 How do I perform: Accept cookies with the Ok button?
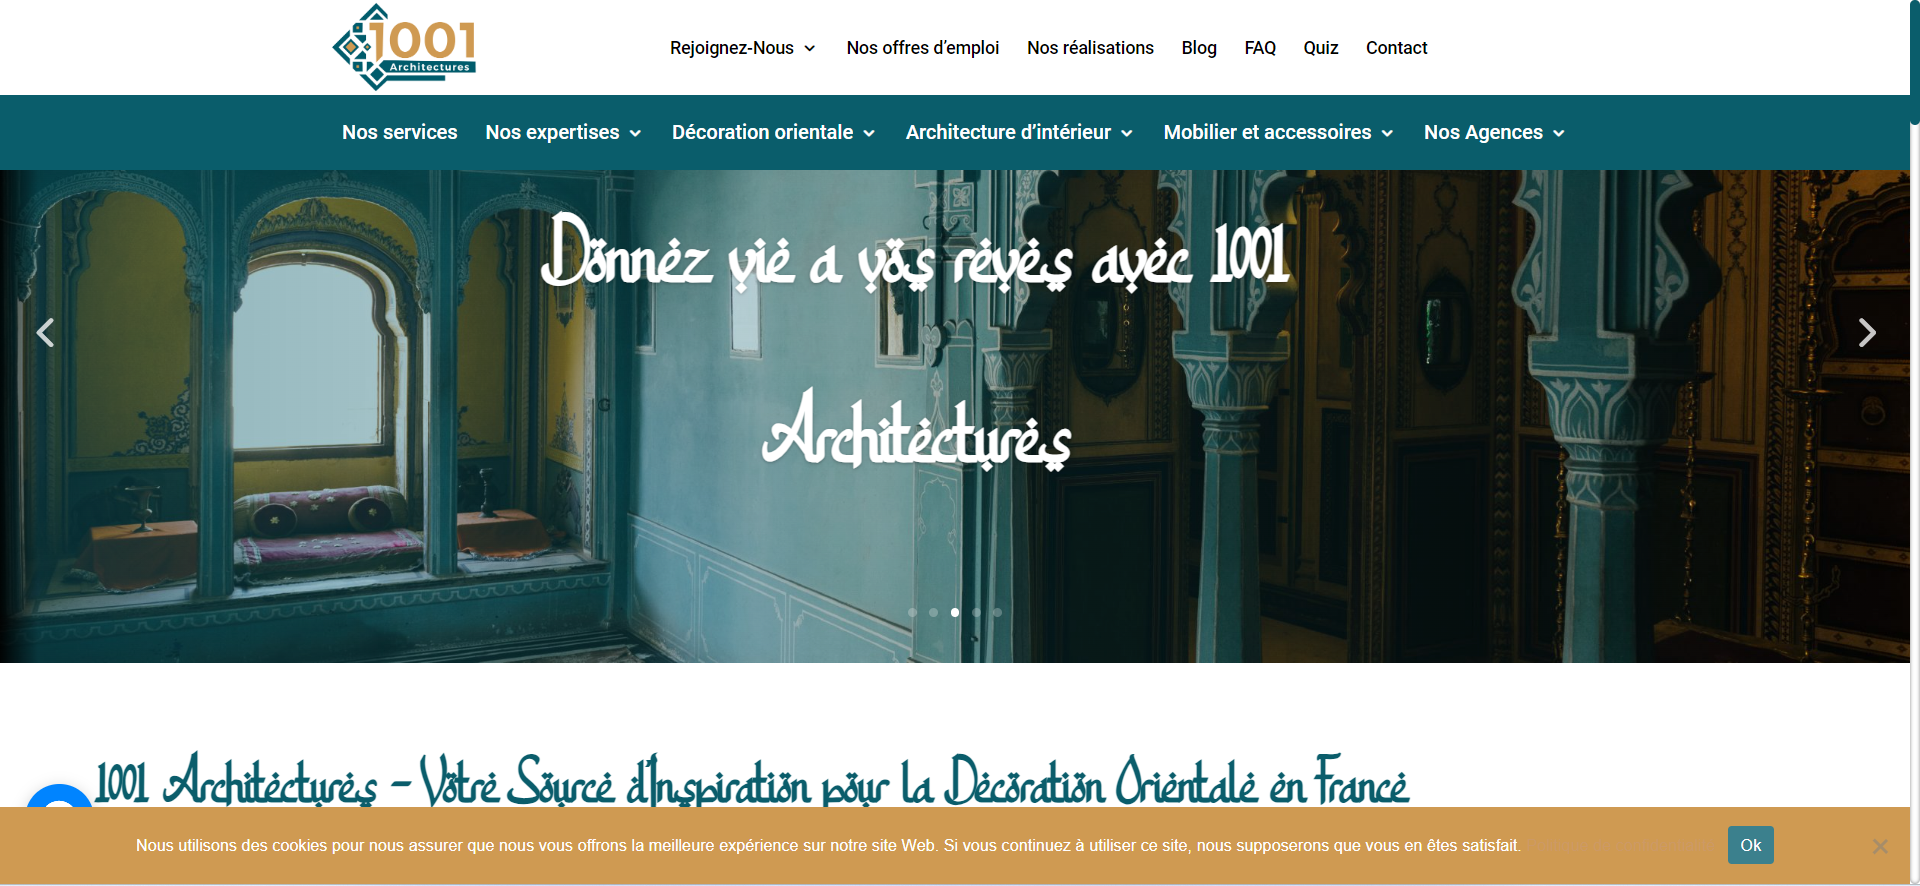coord(1750,845)
